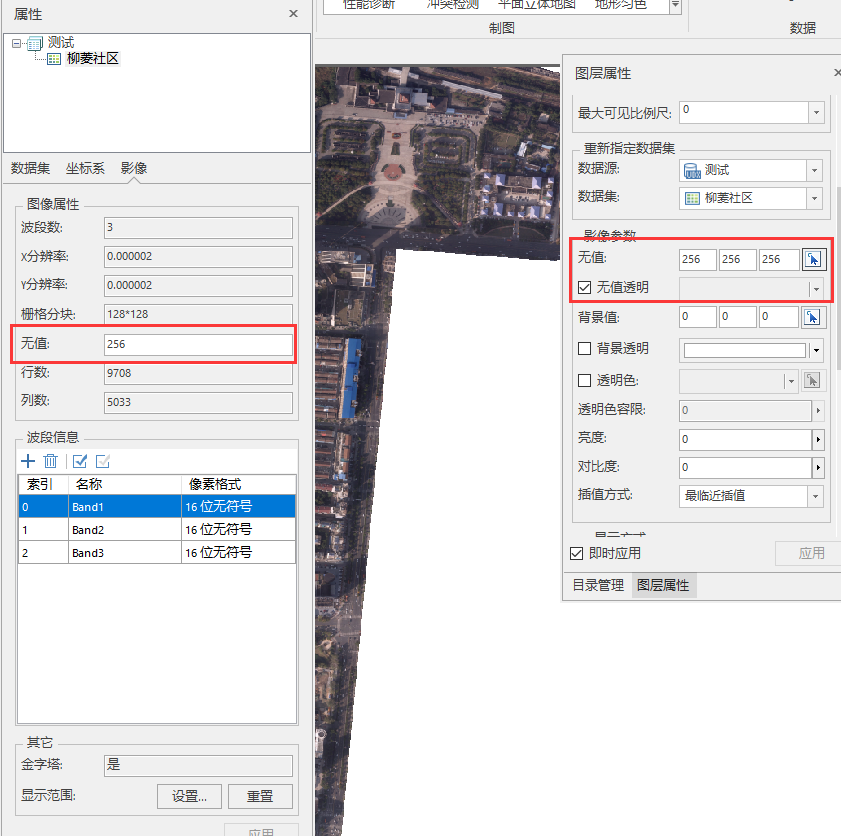This screenshot has width=841, height=836.
Task: Click the 波段数 value 3
Action: (198, 228)
